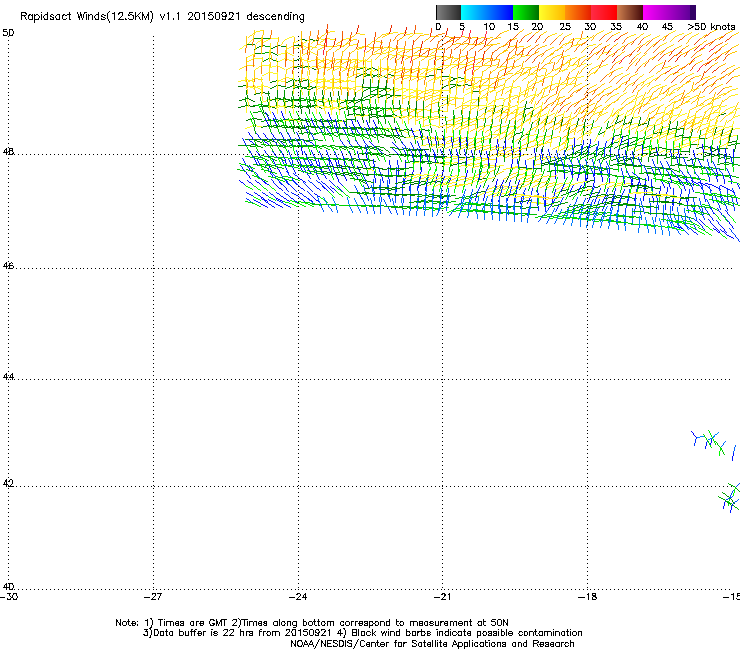The image size is (740, 650).
Task: Click the brown 35-40 knots color segment
Action: pos(630,12)
